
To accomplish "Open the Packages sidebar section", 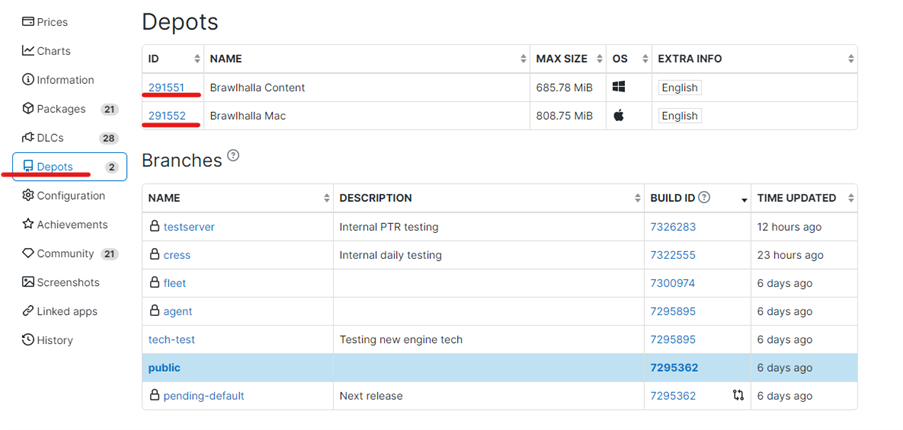I will 61,109.
